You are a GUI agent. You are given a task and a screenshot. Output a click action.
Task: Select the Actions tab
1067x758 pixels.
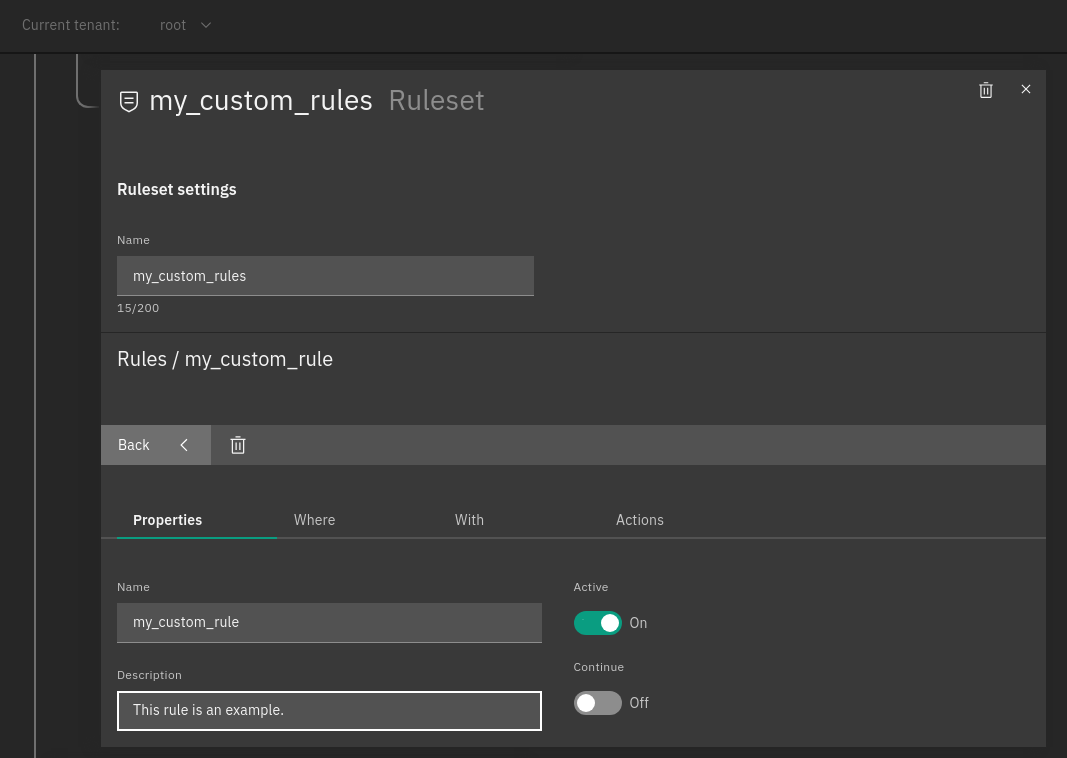pyautogui.click(x=640, y=520)
